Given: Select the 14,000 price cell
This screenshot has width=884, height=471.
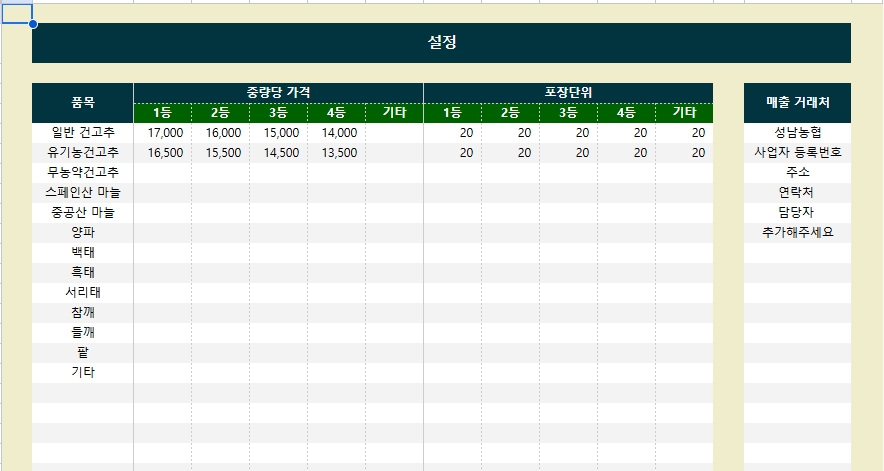Looking at the screenshot, I should pos(337,133).
